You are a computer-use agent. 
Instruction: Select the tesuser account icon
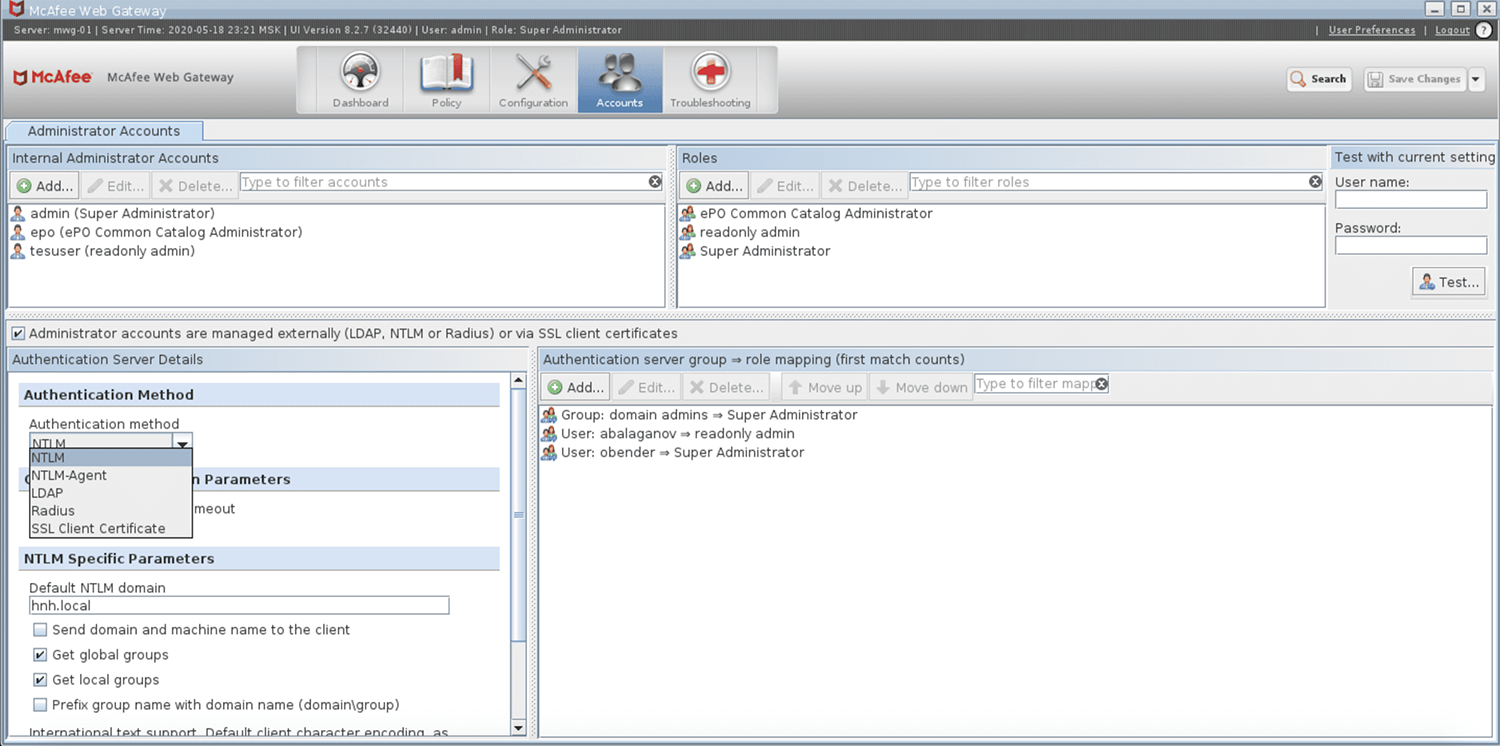18,252
